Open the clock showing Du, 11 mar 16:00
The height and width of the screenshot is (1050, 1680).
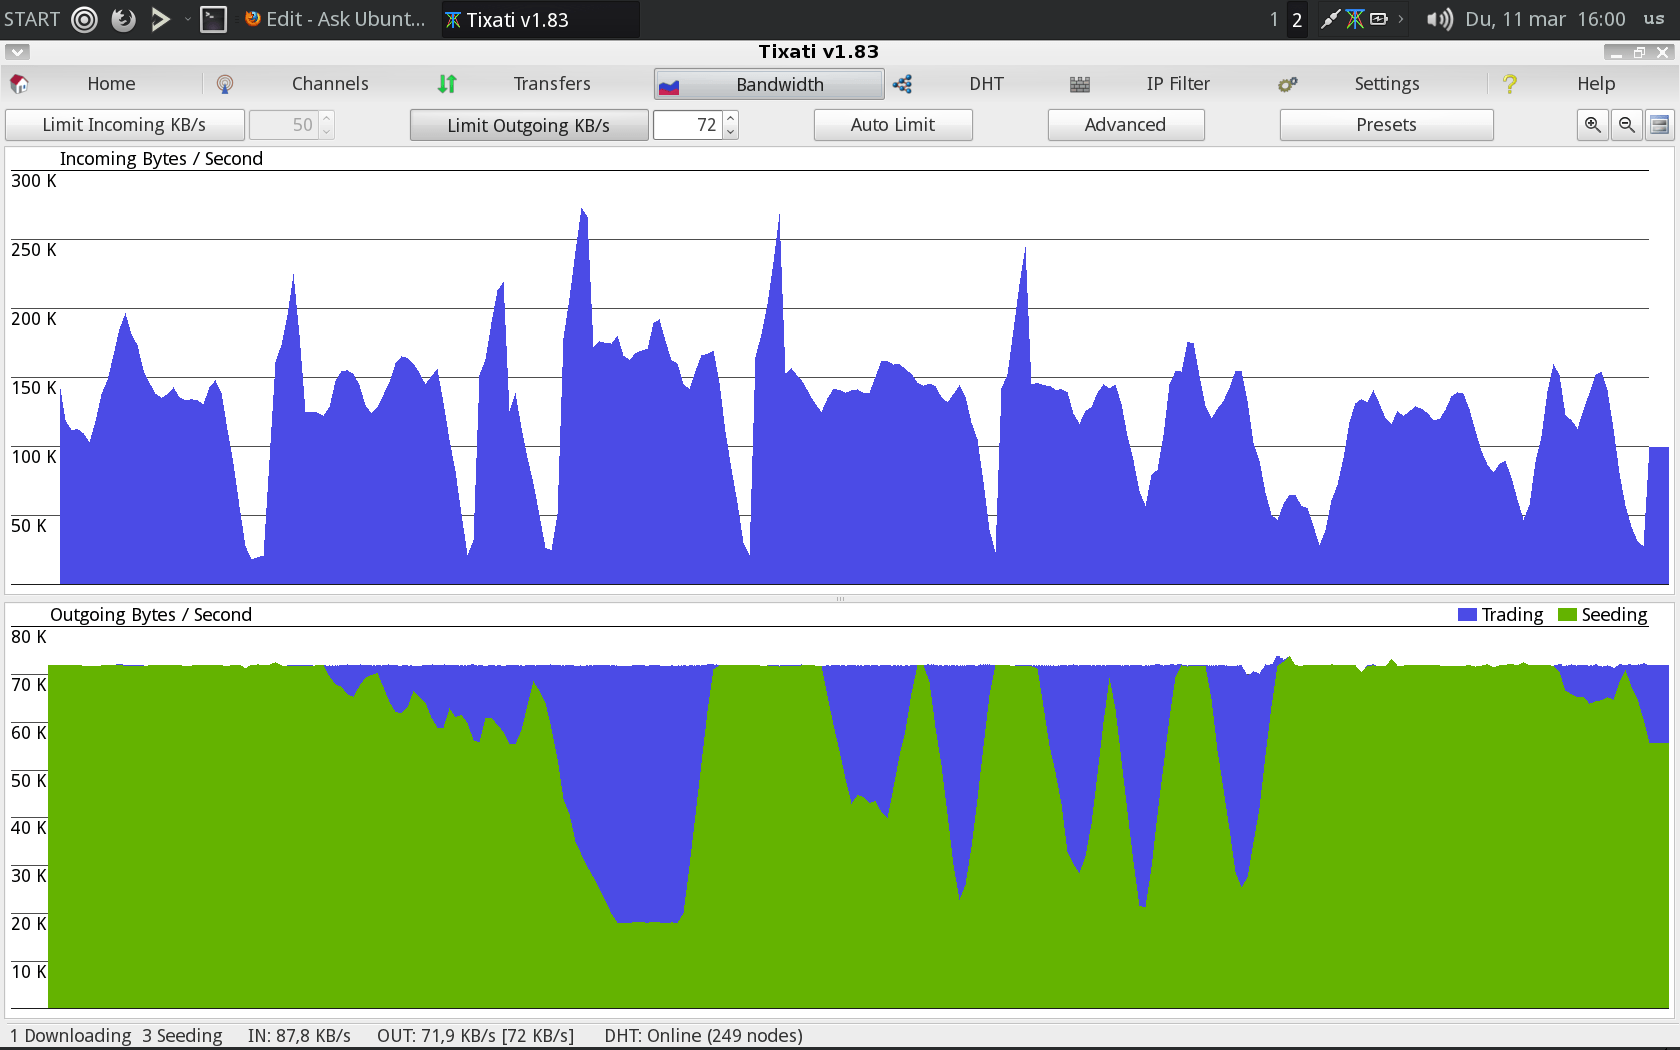(x=1545, y=19)
